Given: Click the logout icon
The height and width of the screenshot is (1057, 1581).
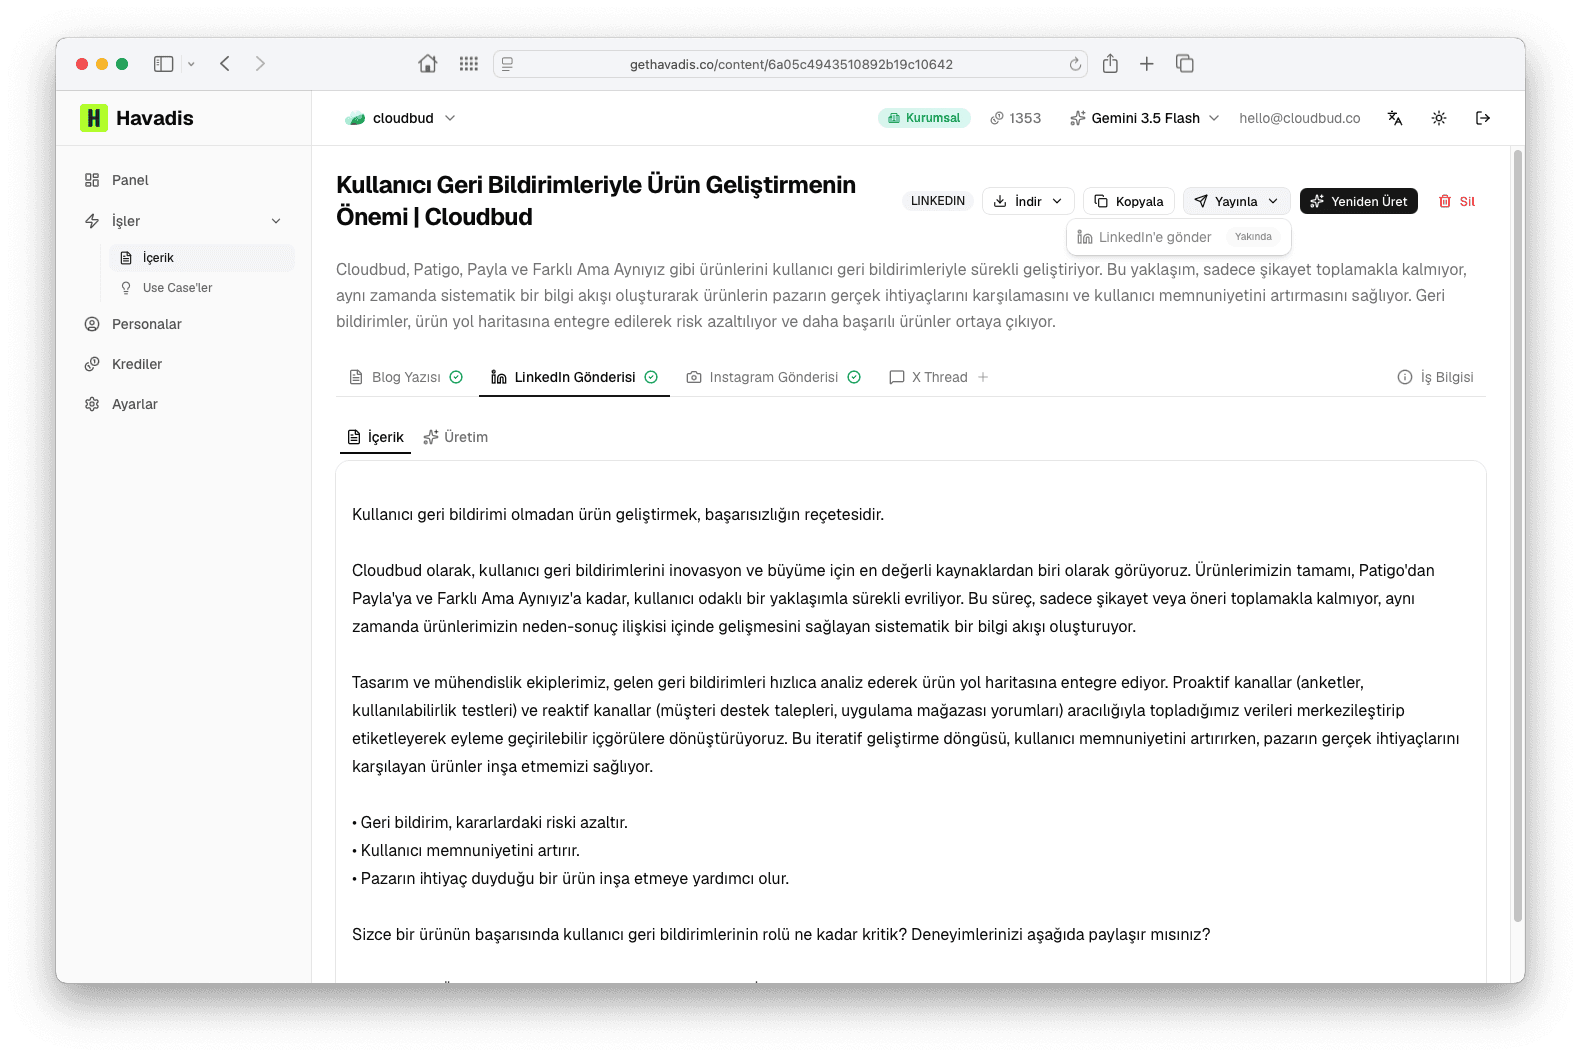Looking at the screenshot, I should click(x=1483, y=118).
